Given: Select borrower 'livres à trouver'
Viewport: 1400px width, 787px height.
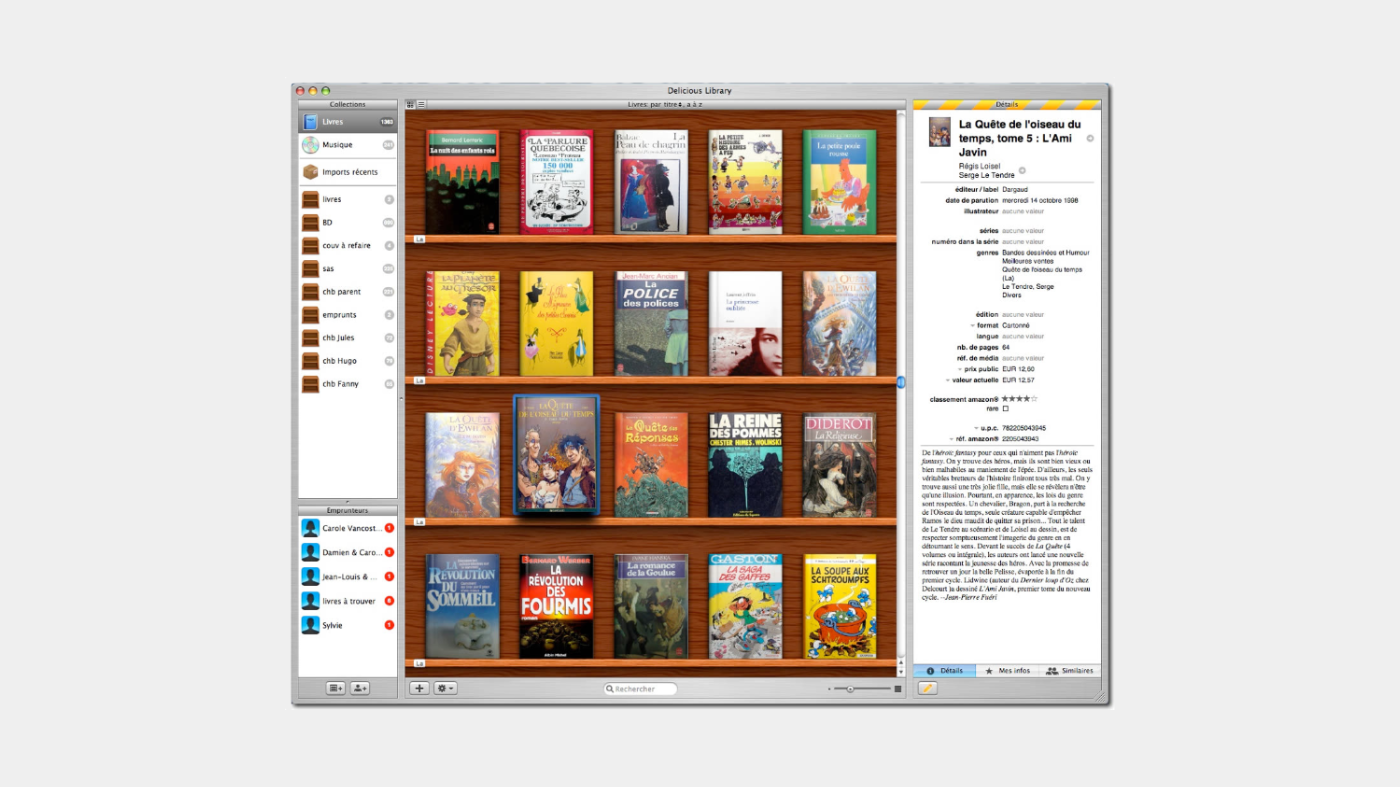Looking at the screenshot, I should 347,601.
